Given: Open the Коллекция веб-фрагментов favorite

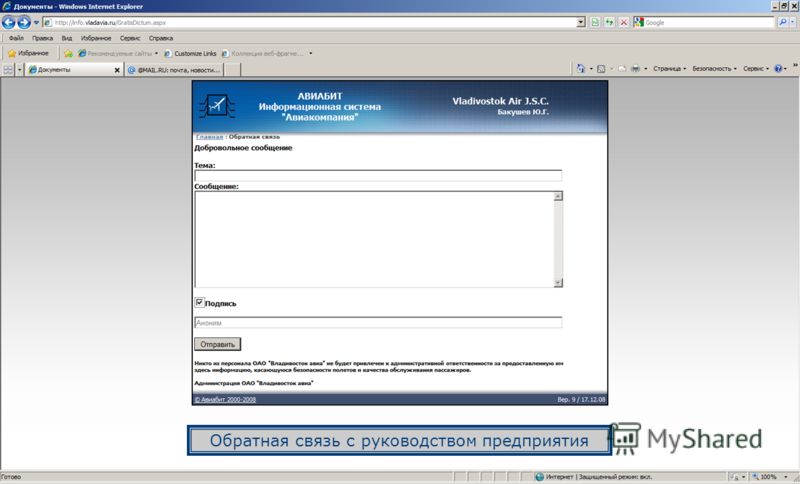Looking at the screenshot, I should (262, 54).
